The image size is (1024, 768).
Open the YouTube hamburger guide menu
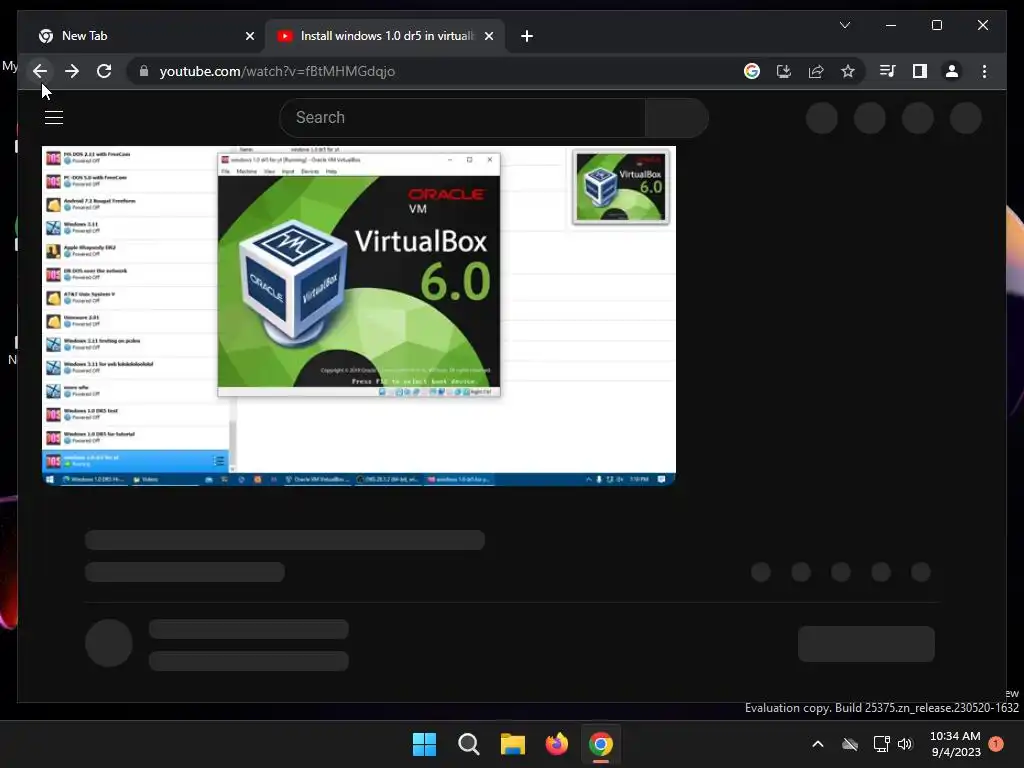tap(54, 118)
